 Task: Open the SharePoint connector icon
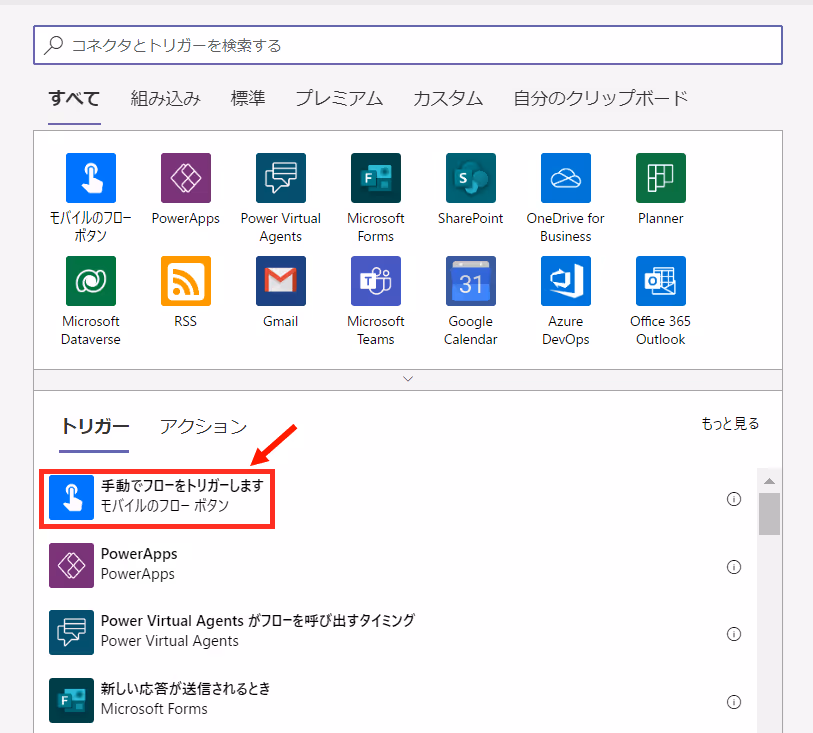(471, 178)
